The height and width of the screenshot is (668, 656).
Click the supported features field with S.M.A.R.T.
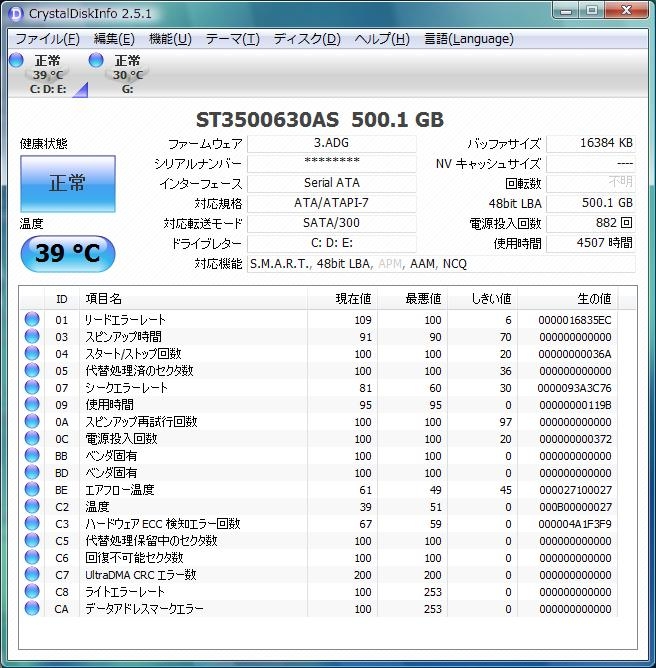pyautogui.click(x=441, y=264)
